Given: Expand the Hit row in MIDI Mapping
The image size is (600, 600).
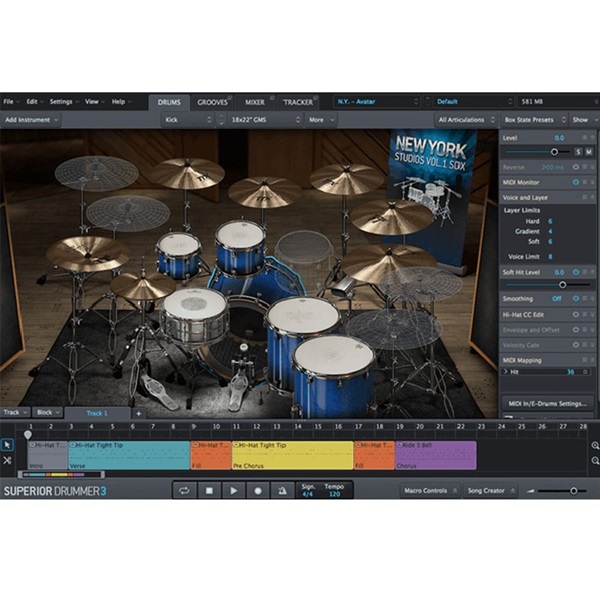Looking at the screenshot, I should (x=506, y=372).
